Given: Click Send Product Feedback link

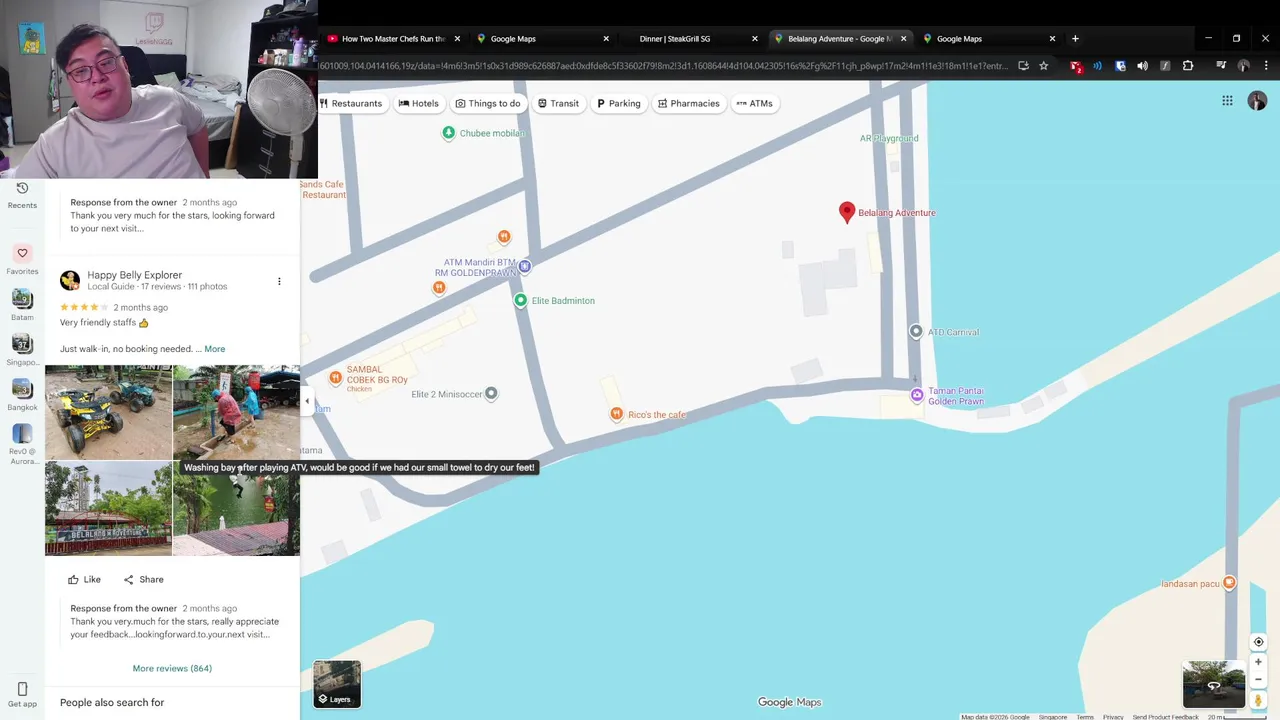Looking at the screenshot, I should coord(1165,717).
